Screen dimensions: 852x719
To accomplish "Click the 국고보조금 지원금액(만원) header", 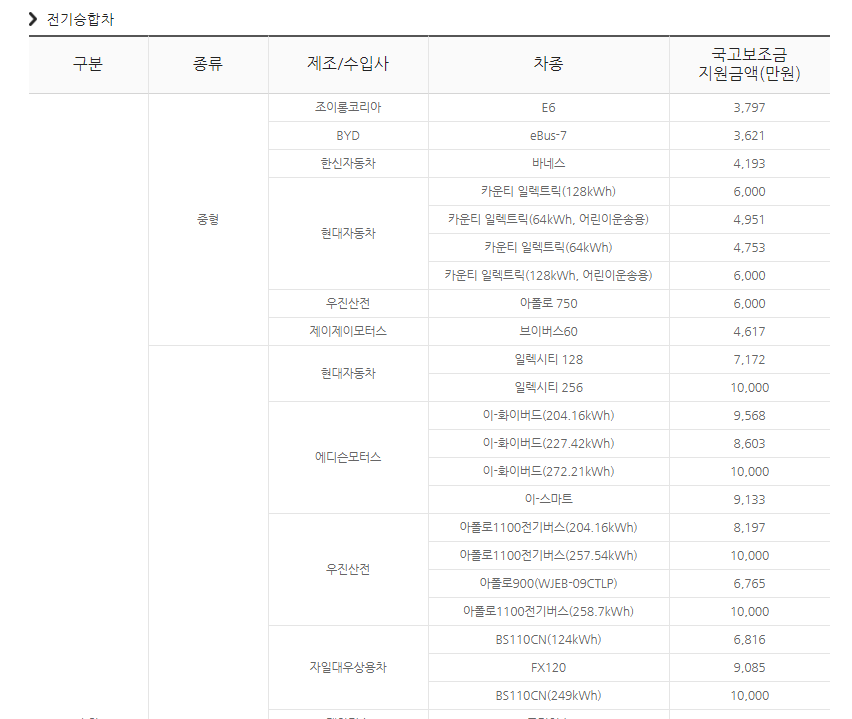I will point(749,64).
